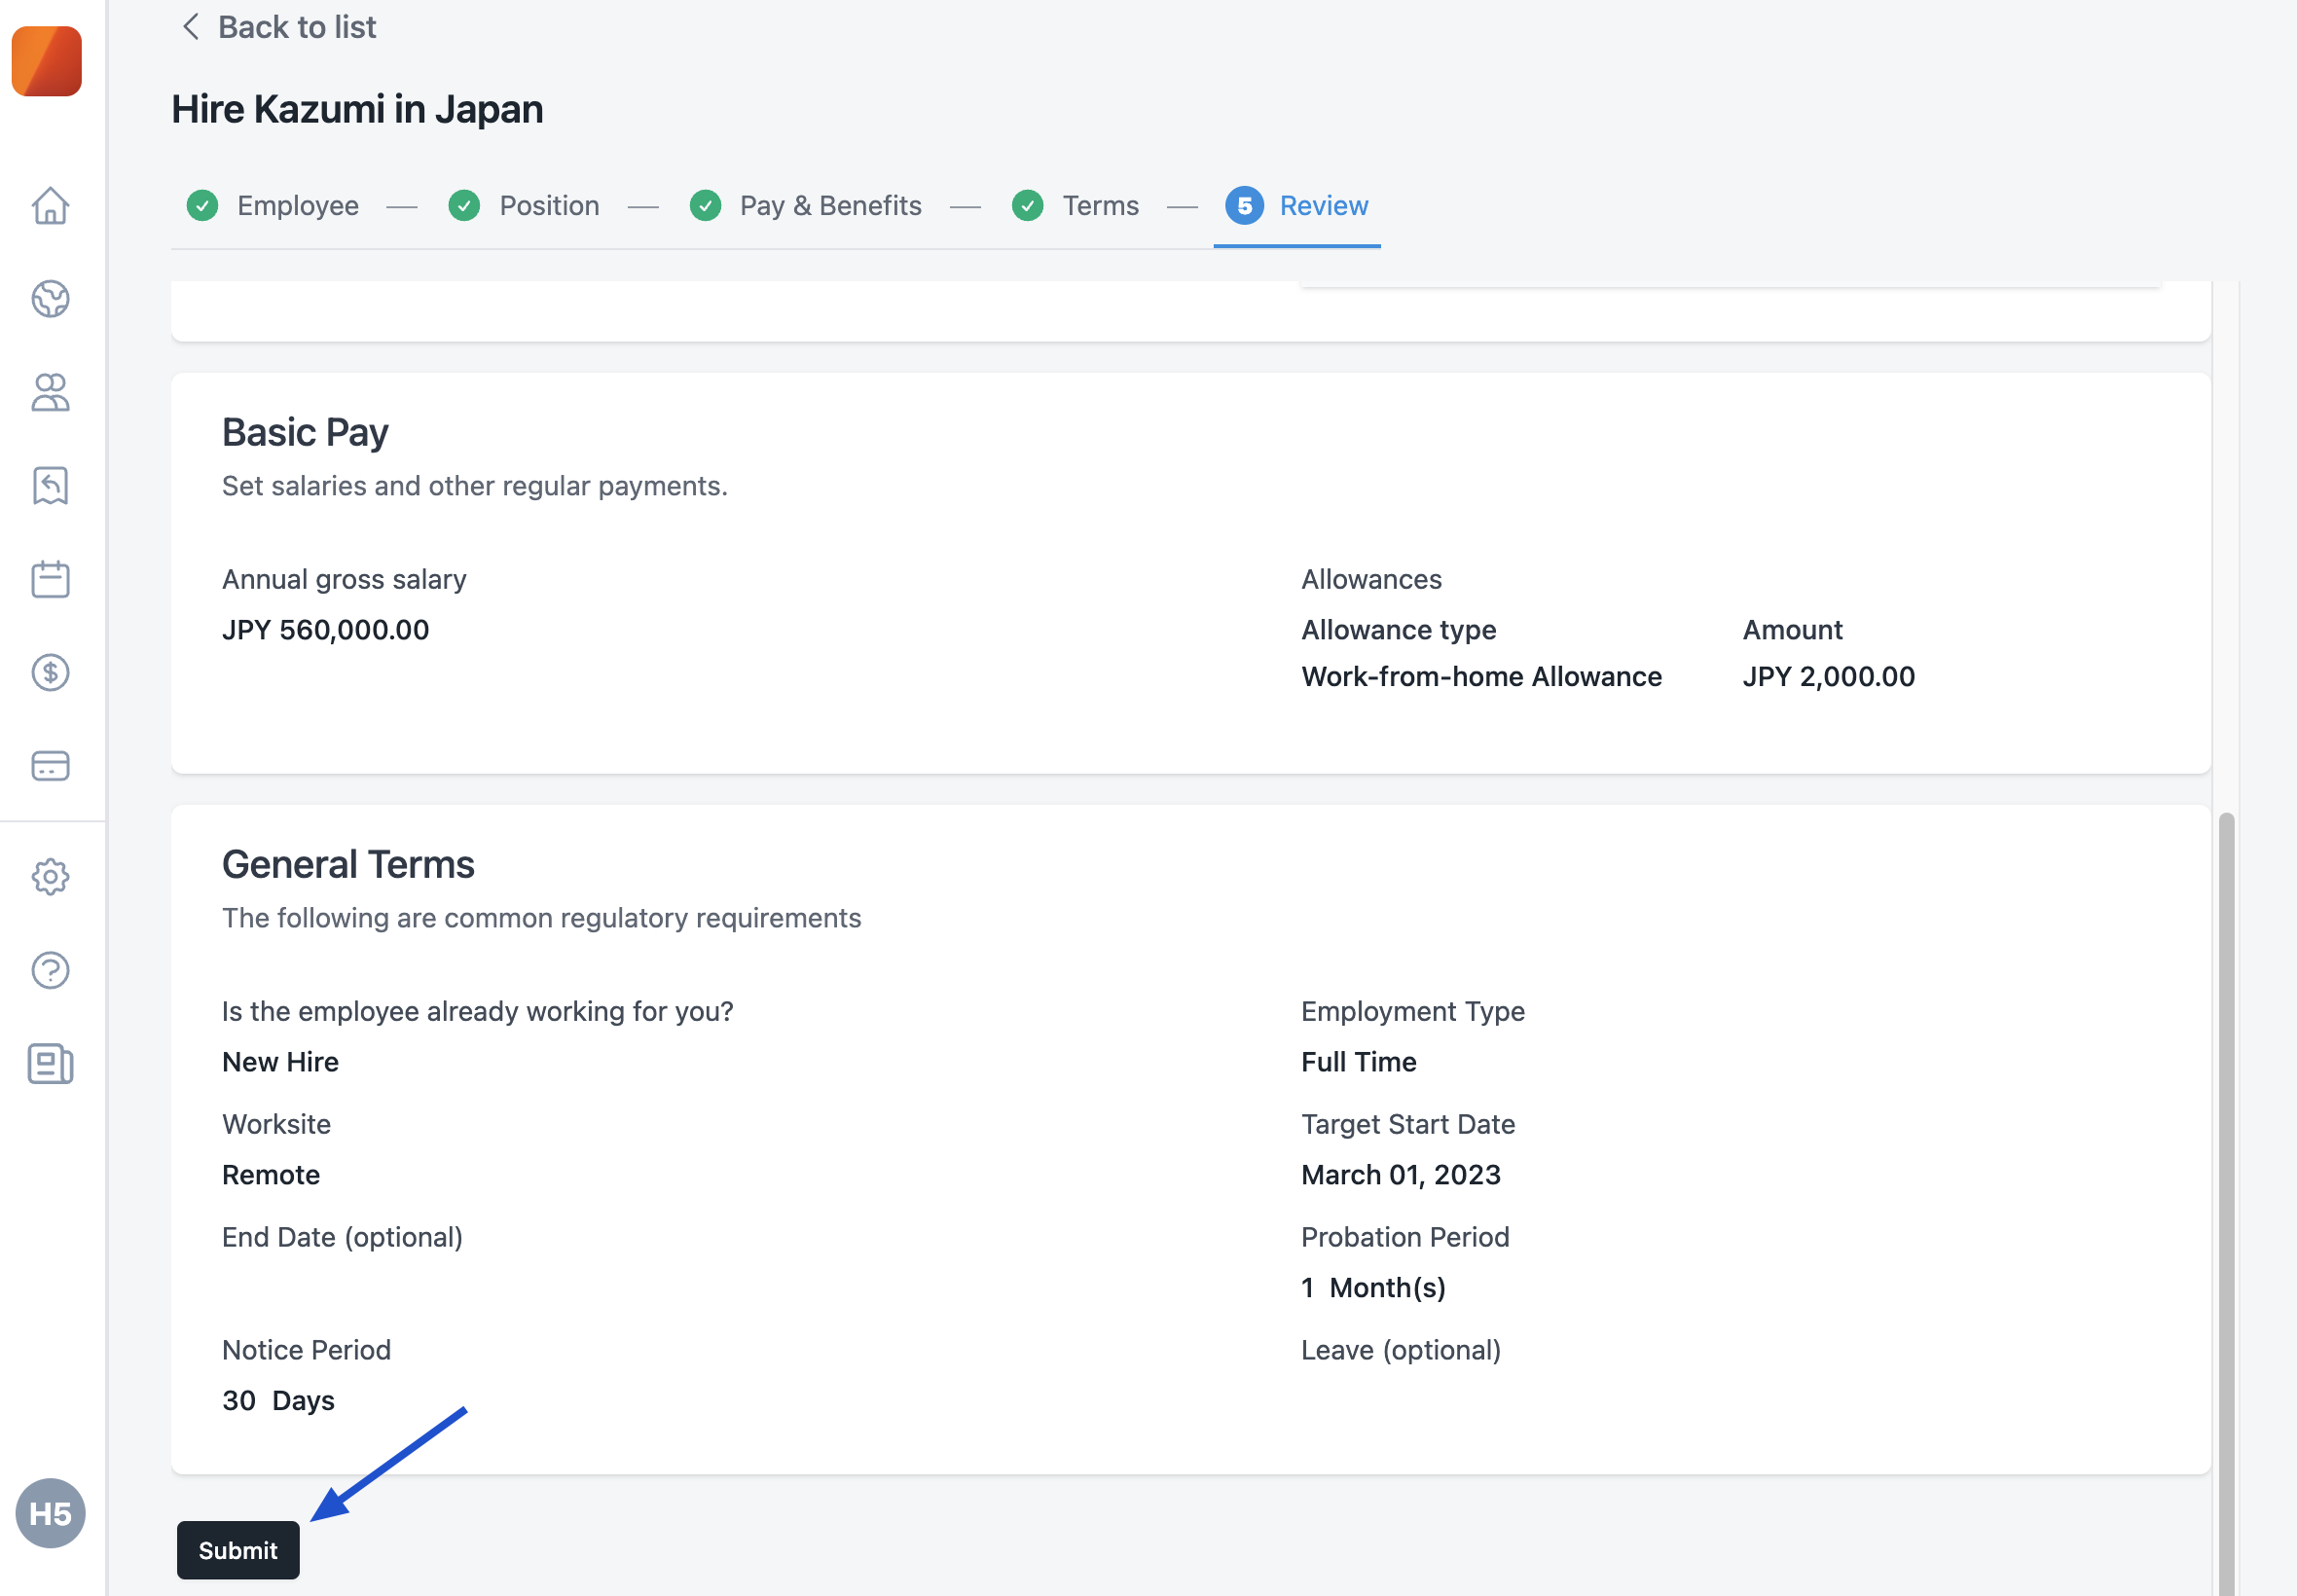The height and width of the screenshot is (1596, 2297).
Task: Open the settings gear icon
Action: pos(50,877)
